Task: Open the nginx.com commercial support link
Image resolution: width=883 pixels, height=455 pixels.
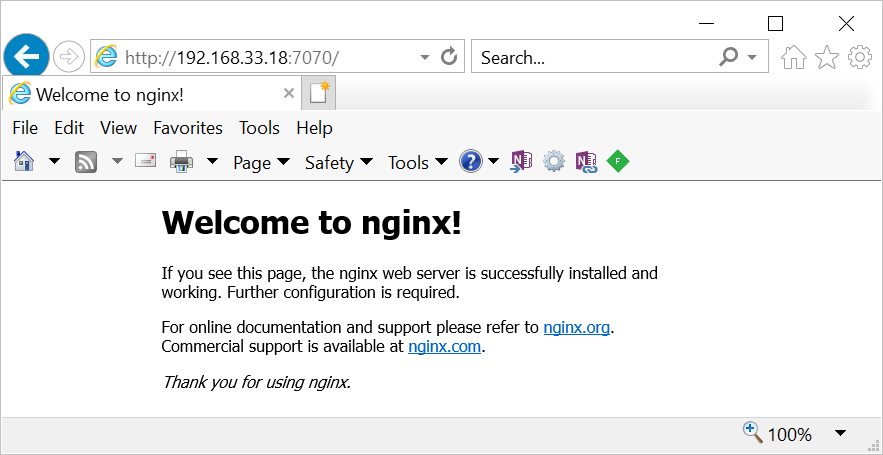Action: (x=445, y=347)
